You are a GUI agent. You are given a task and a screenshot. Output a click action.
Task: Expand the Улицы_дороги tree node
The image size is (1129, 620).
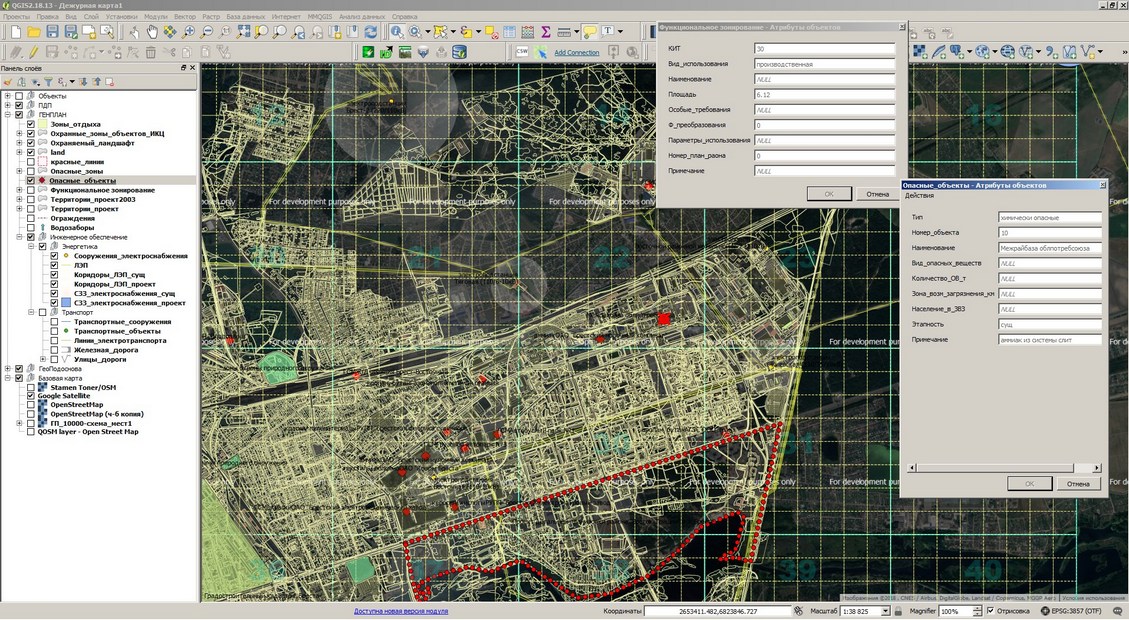(x=42, y=359)
